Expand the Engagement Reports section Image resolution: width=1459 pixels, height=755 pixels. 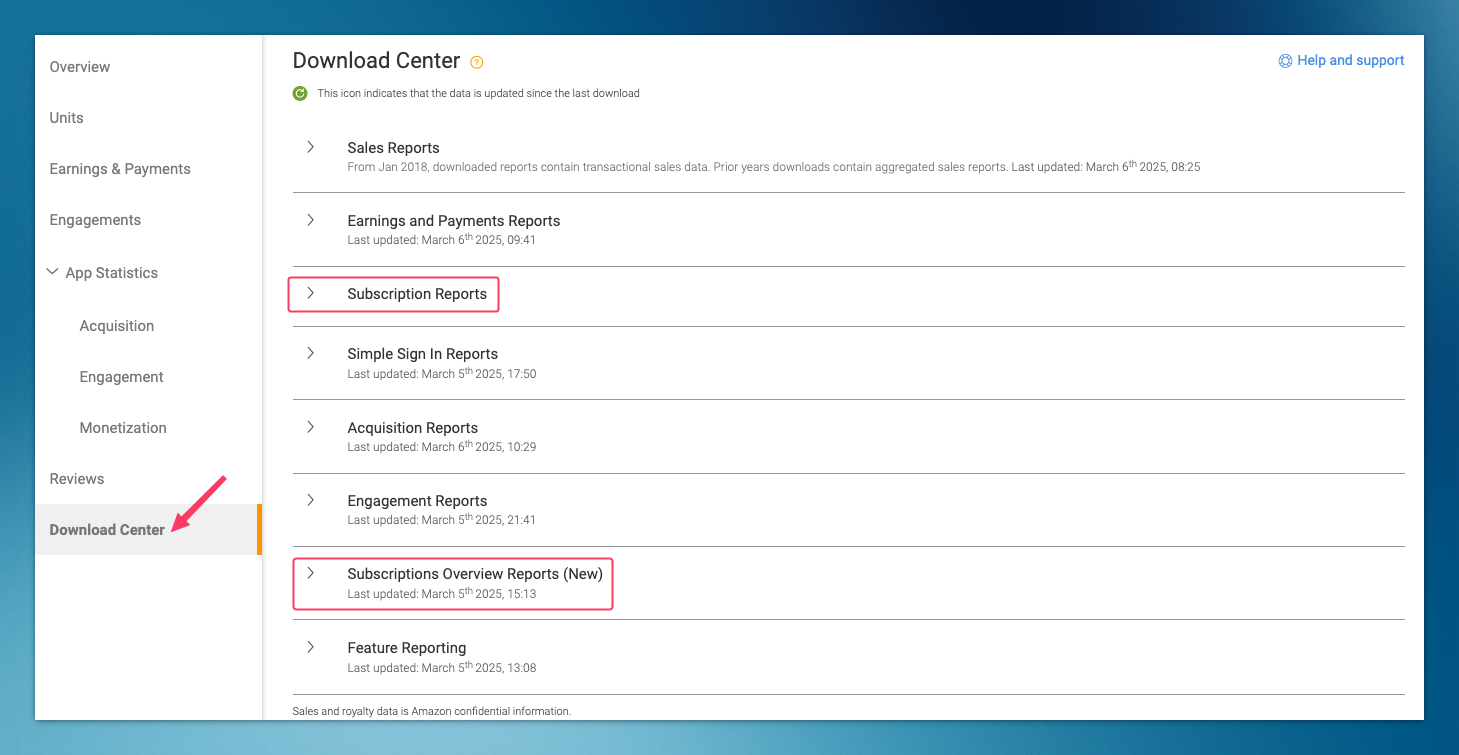pos(310,500)
